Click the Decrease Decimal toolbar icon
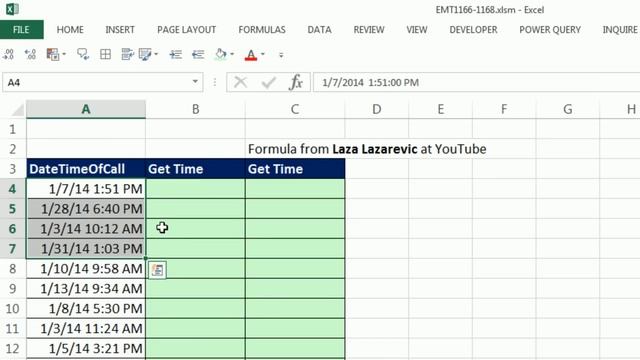 [x=8, y=54]
